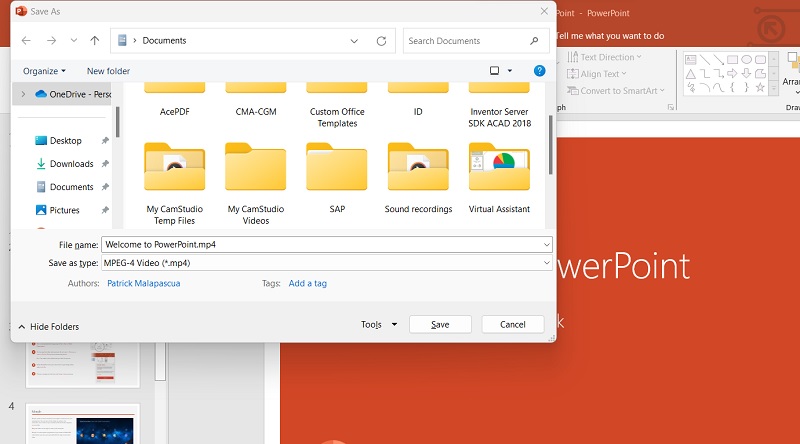Choose the Right Brace shape
The height and width of the screenshot is (444, 800).
click(746, 87)
